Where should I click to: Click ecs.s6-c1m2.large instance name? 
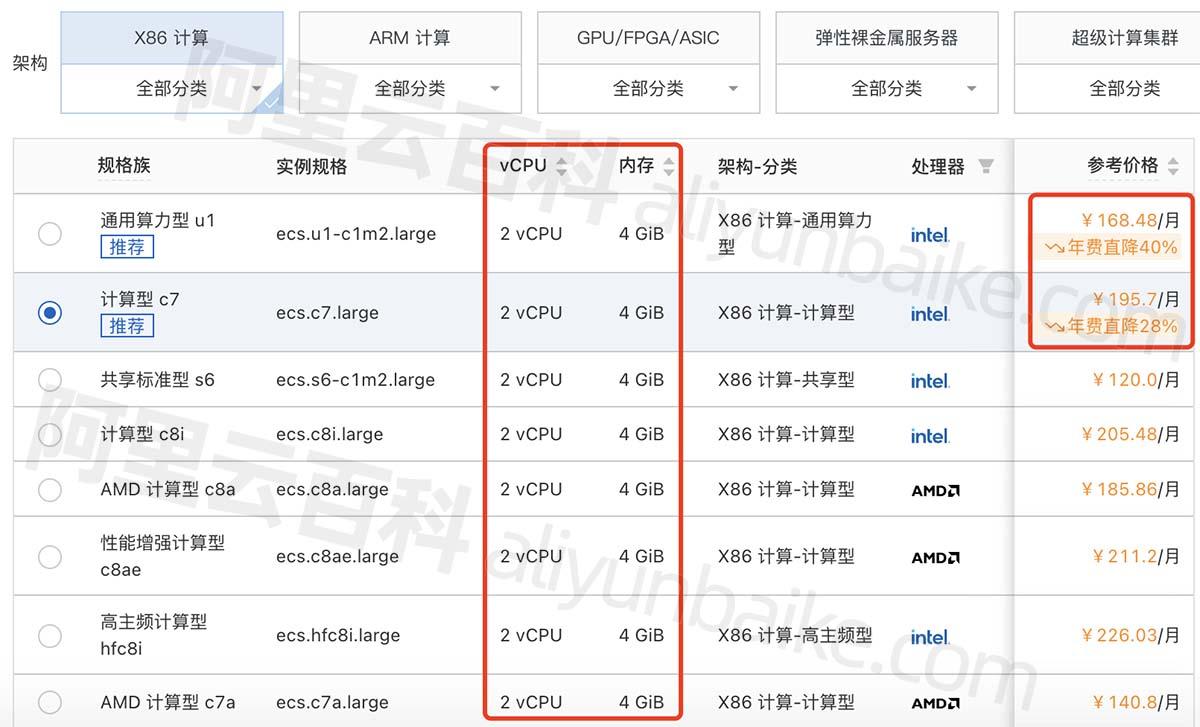(355, 380)
